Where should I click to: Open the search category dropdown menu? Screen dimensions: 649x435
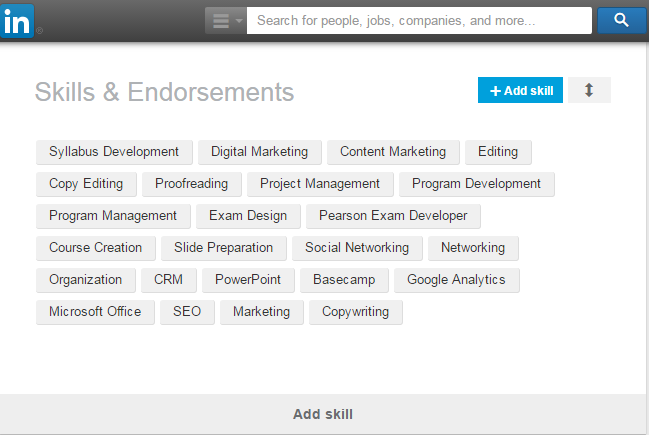pos(226,20)
